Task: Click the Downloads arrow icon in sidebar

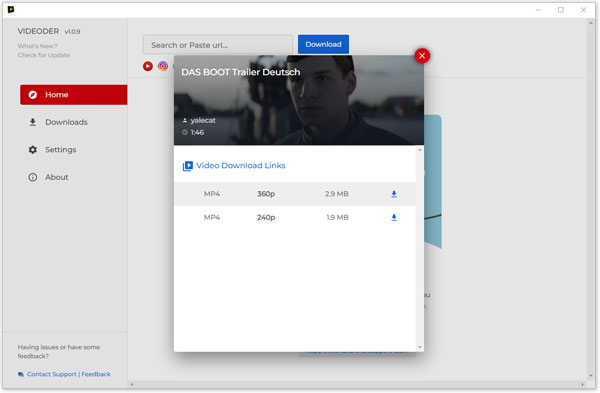Action: (33, 122)
